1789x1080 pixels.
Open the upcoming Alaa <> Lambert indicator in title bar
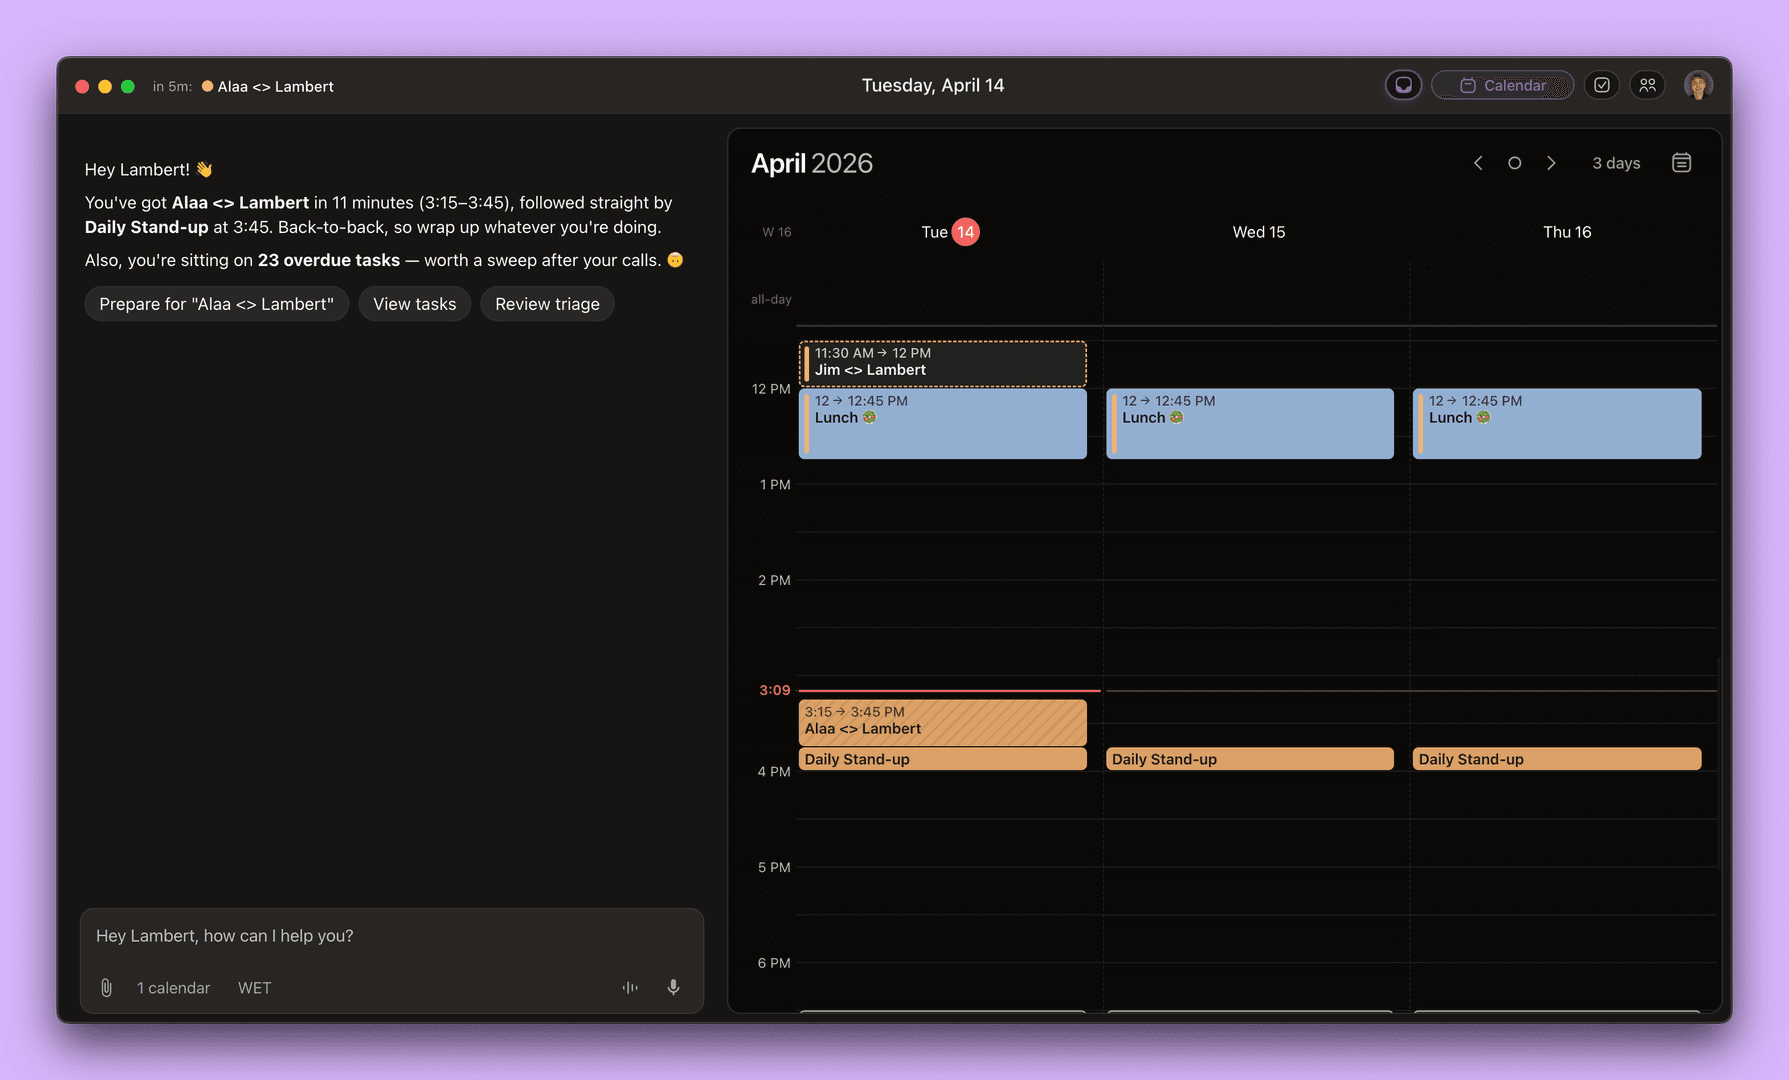[x=267, y=87]
